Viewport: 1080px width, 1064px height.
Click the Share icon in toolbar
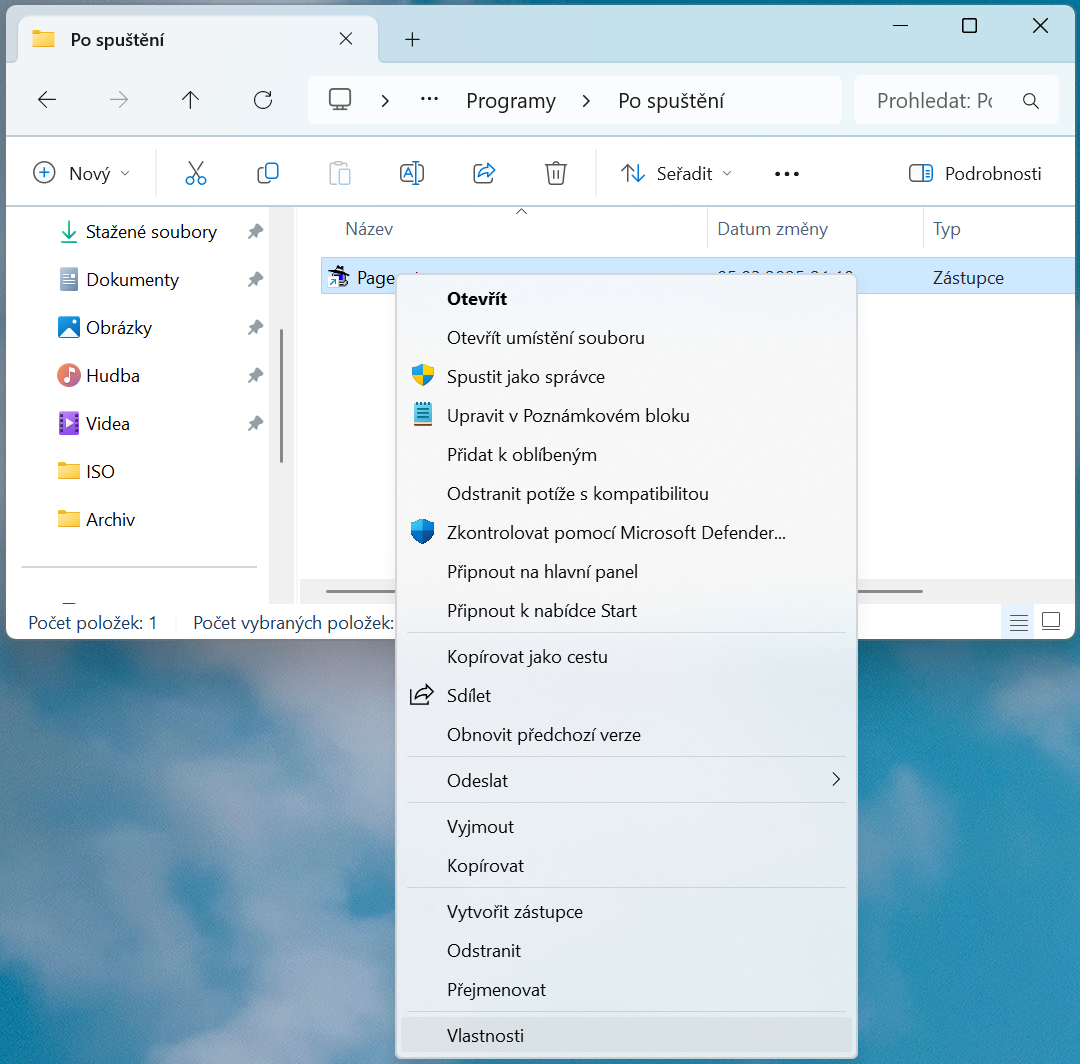pyautogui.click(x=484, y=173)
